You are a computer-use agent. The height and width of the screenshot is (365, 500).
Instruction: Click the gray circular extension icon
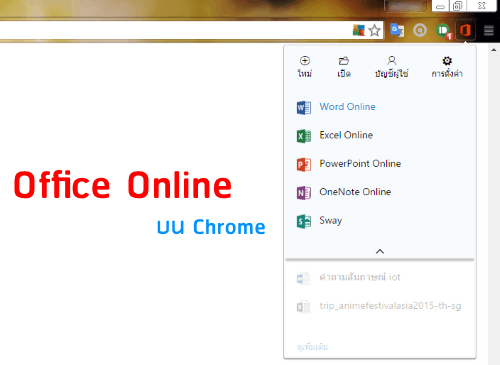(x=420, y=31)
